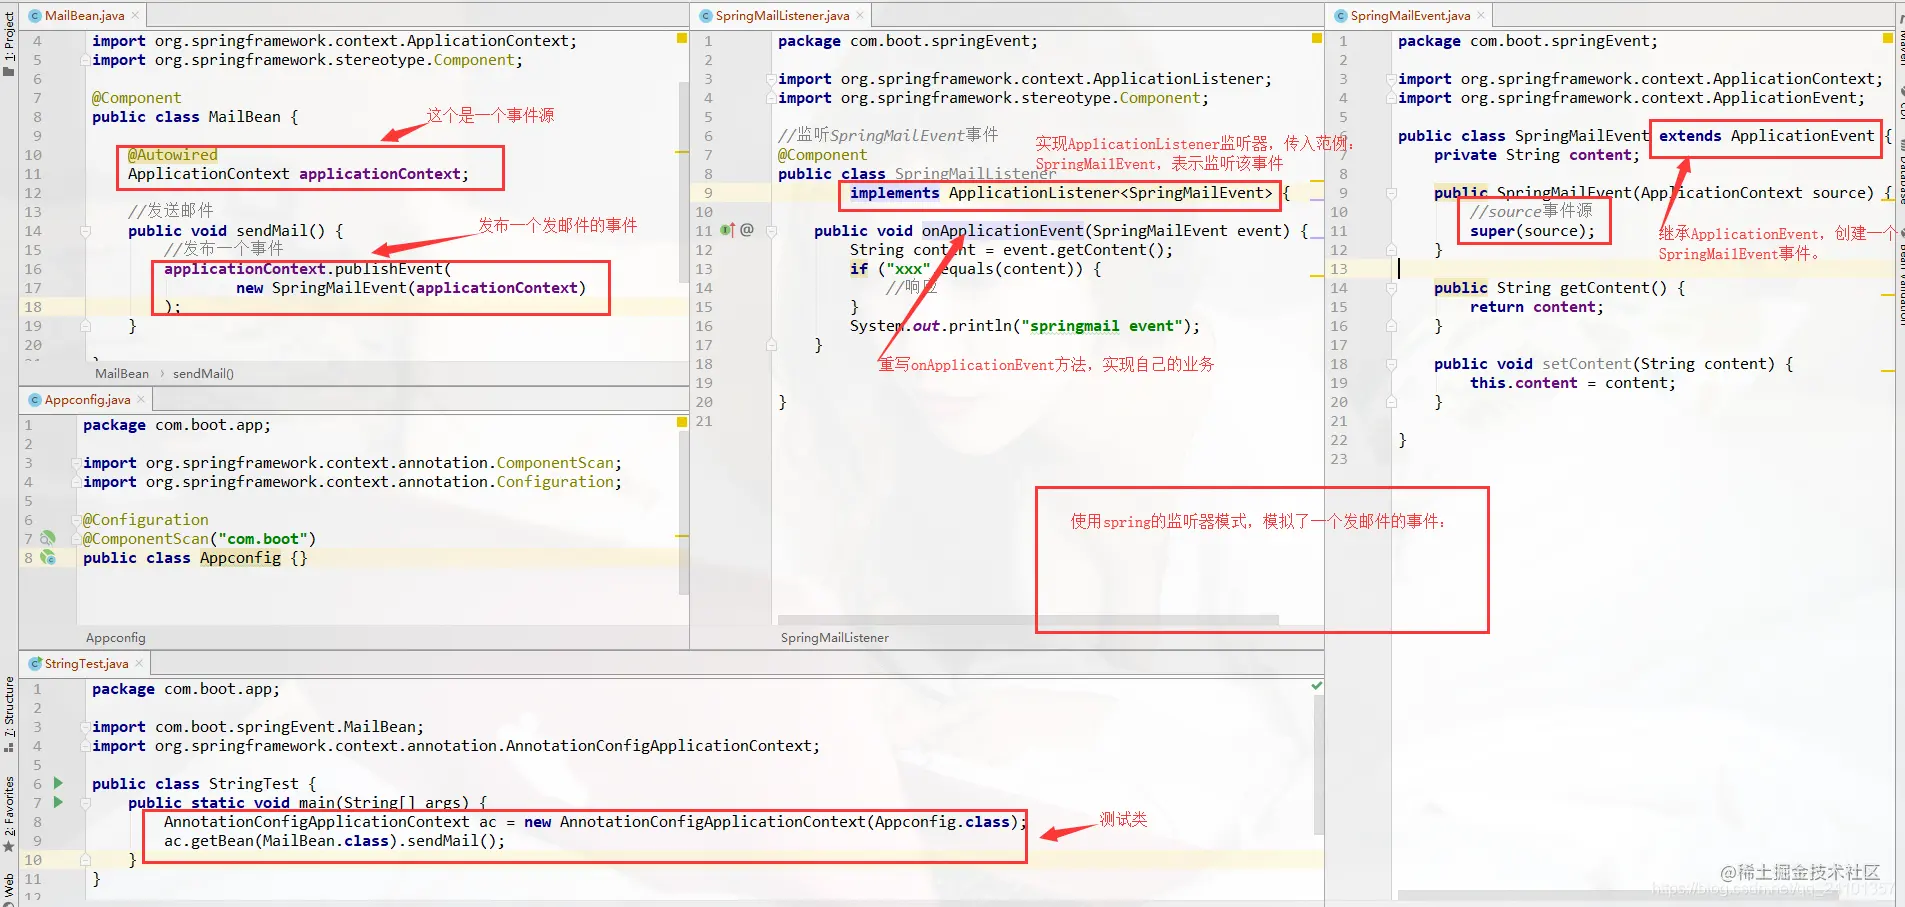Click the green check inspection mark in StringTest.java
1905x907 pixels.
(x=1317, y=686)
